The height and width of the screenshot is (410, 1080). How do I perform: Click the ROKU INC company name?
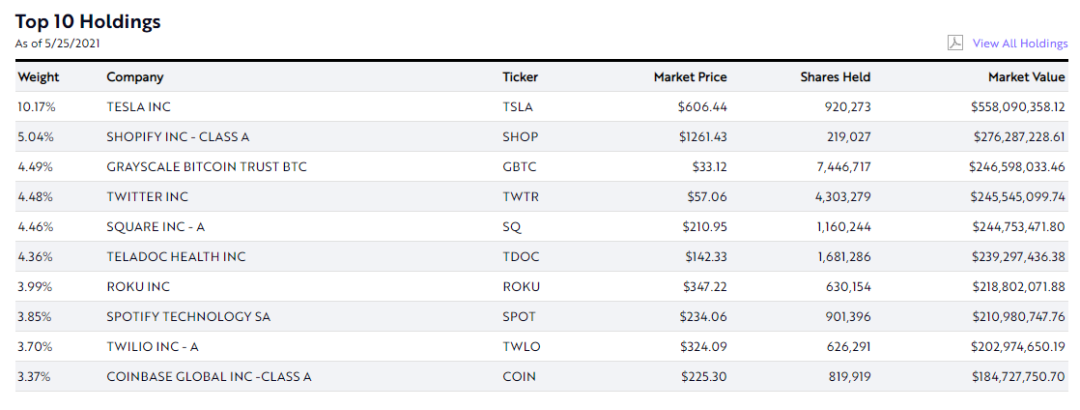138,286
